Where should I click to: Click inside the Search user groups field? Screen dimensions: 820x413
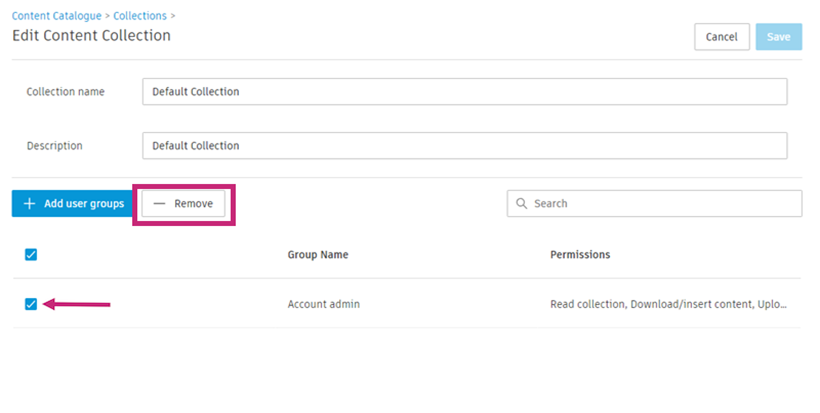(x=660, y=204)
